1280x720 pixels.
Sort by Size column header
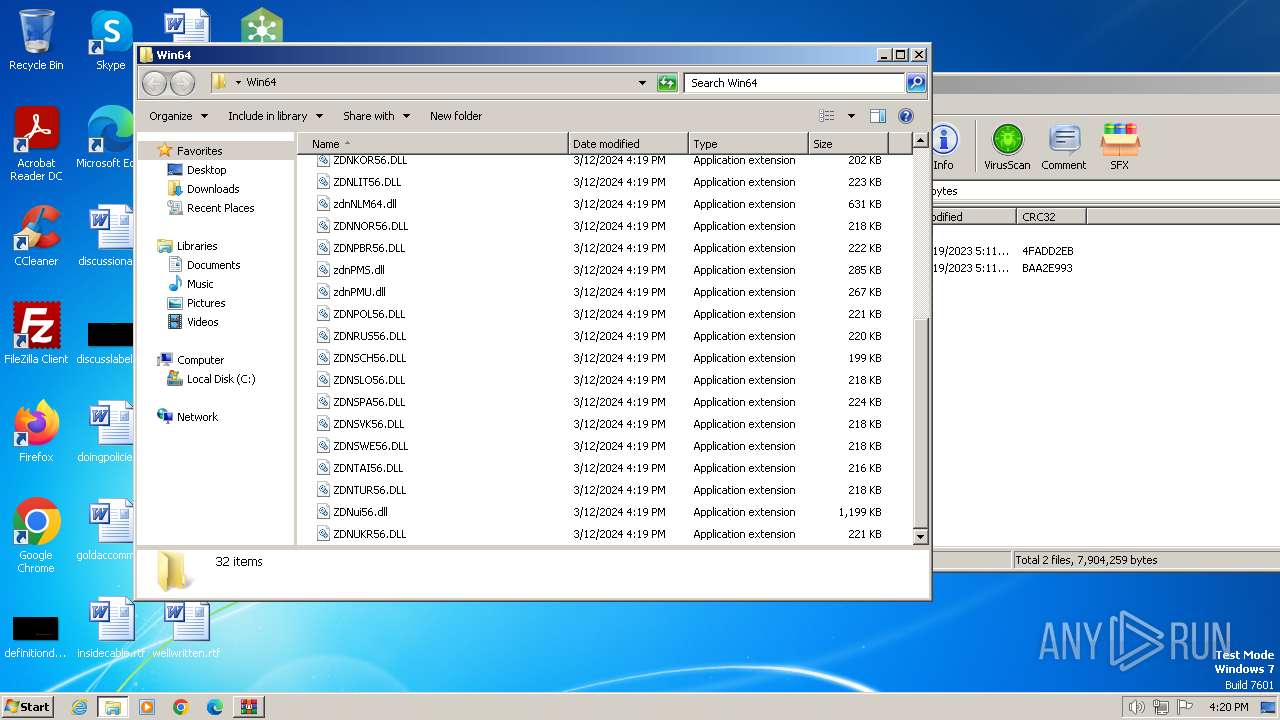847,144
